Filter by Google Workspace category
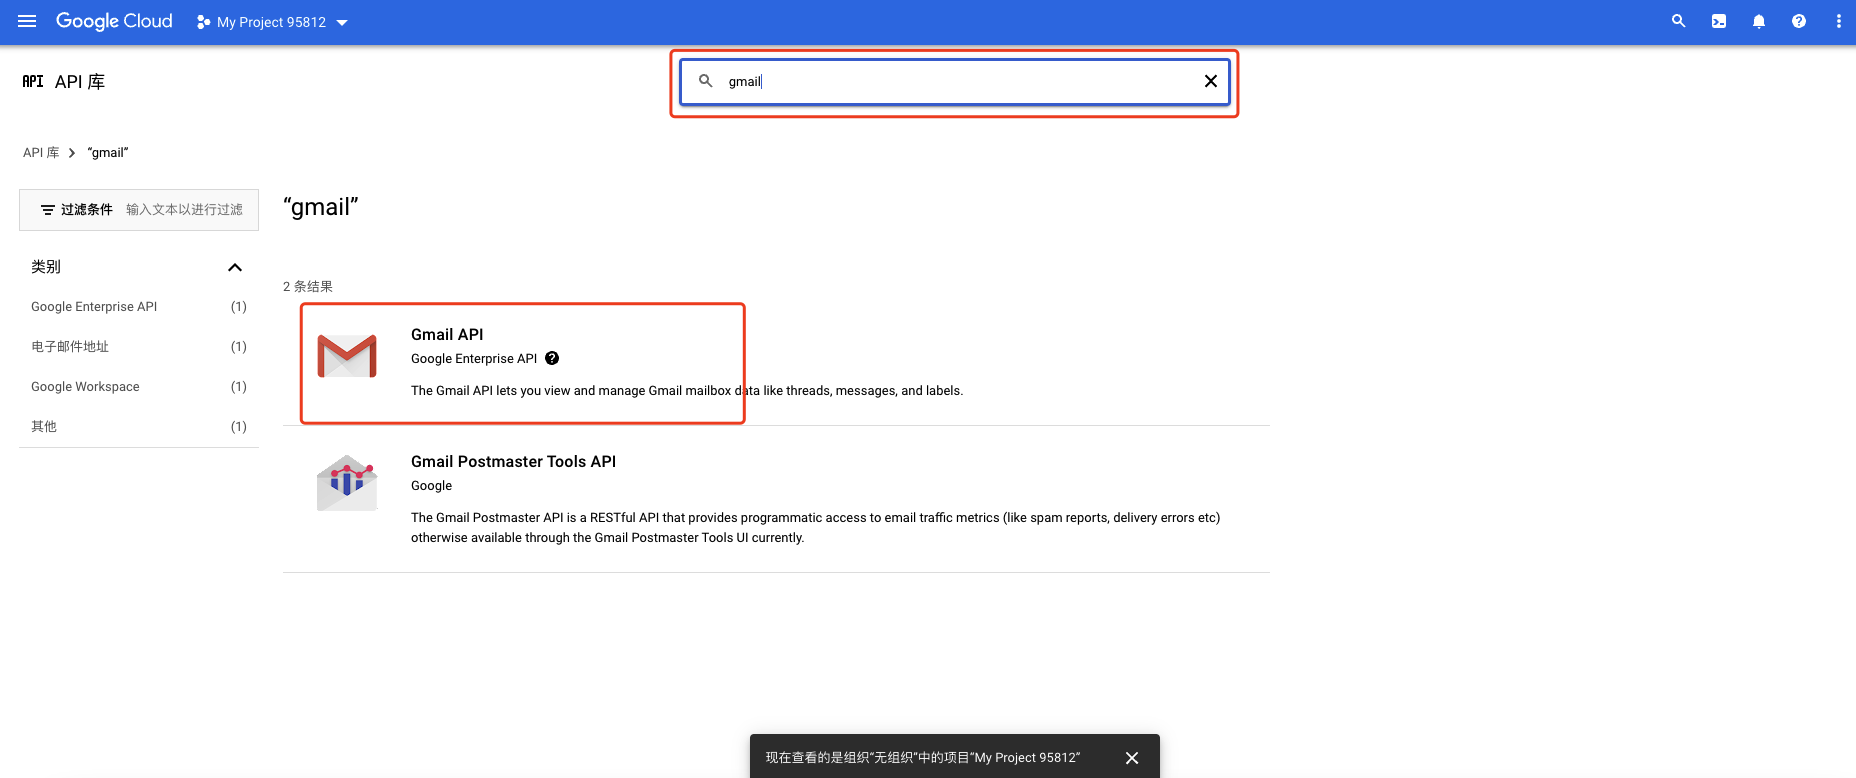 pos(85,387)
